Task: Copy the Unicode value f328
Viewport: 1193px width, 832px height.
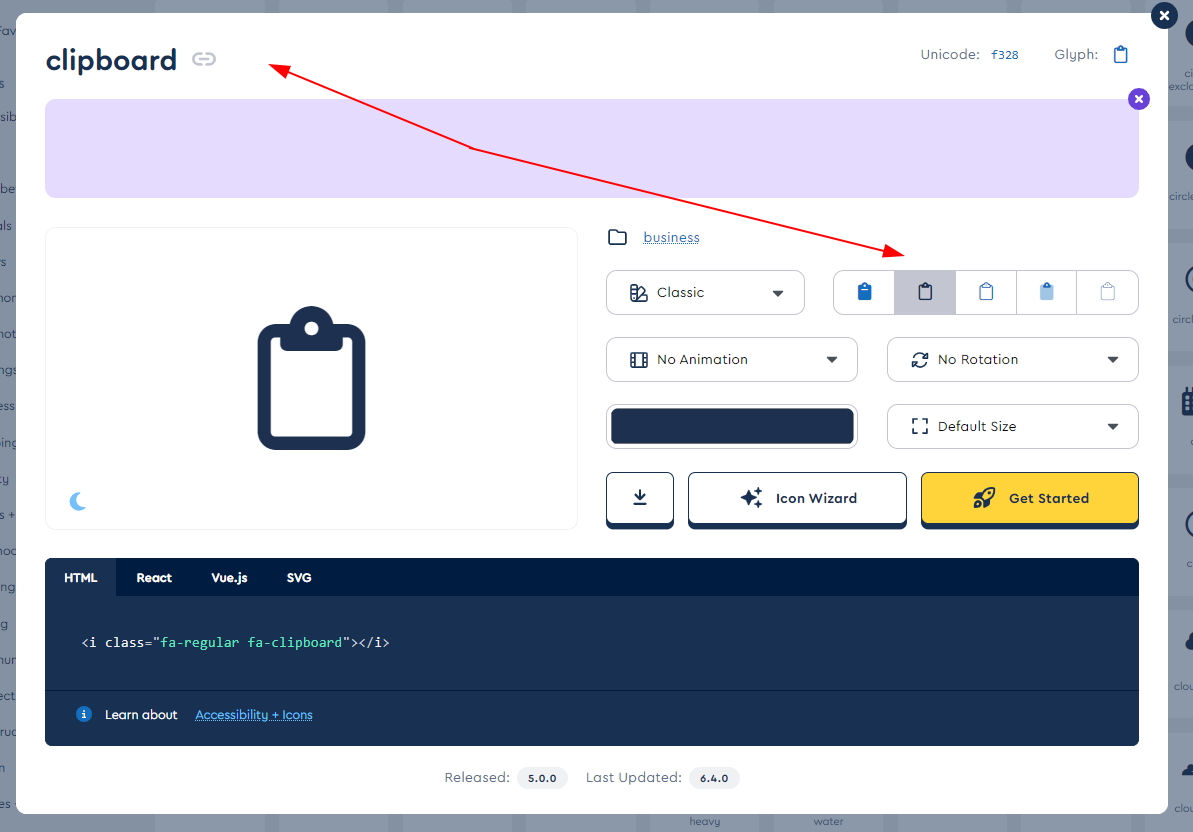Action: click(x=1004, y=55)
